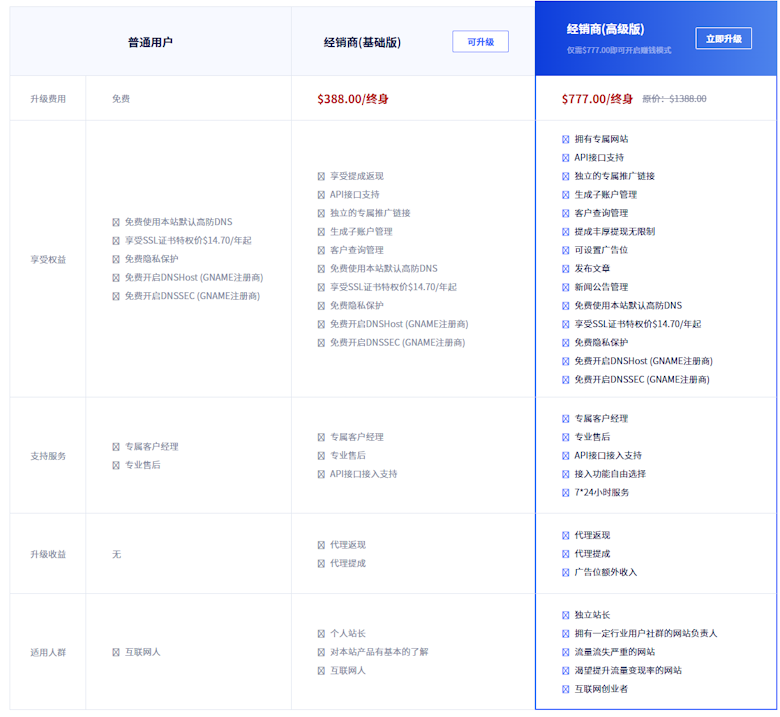Click the icon beside 新闻公告管理
Image resolution: width=780 pixels, height=717 pixels.
coord(565,287)
